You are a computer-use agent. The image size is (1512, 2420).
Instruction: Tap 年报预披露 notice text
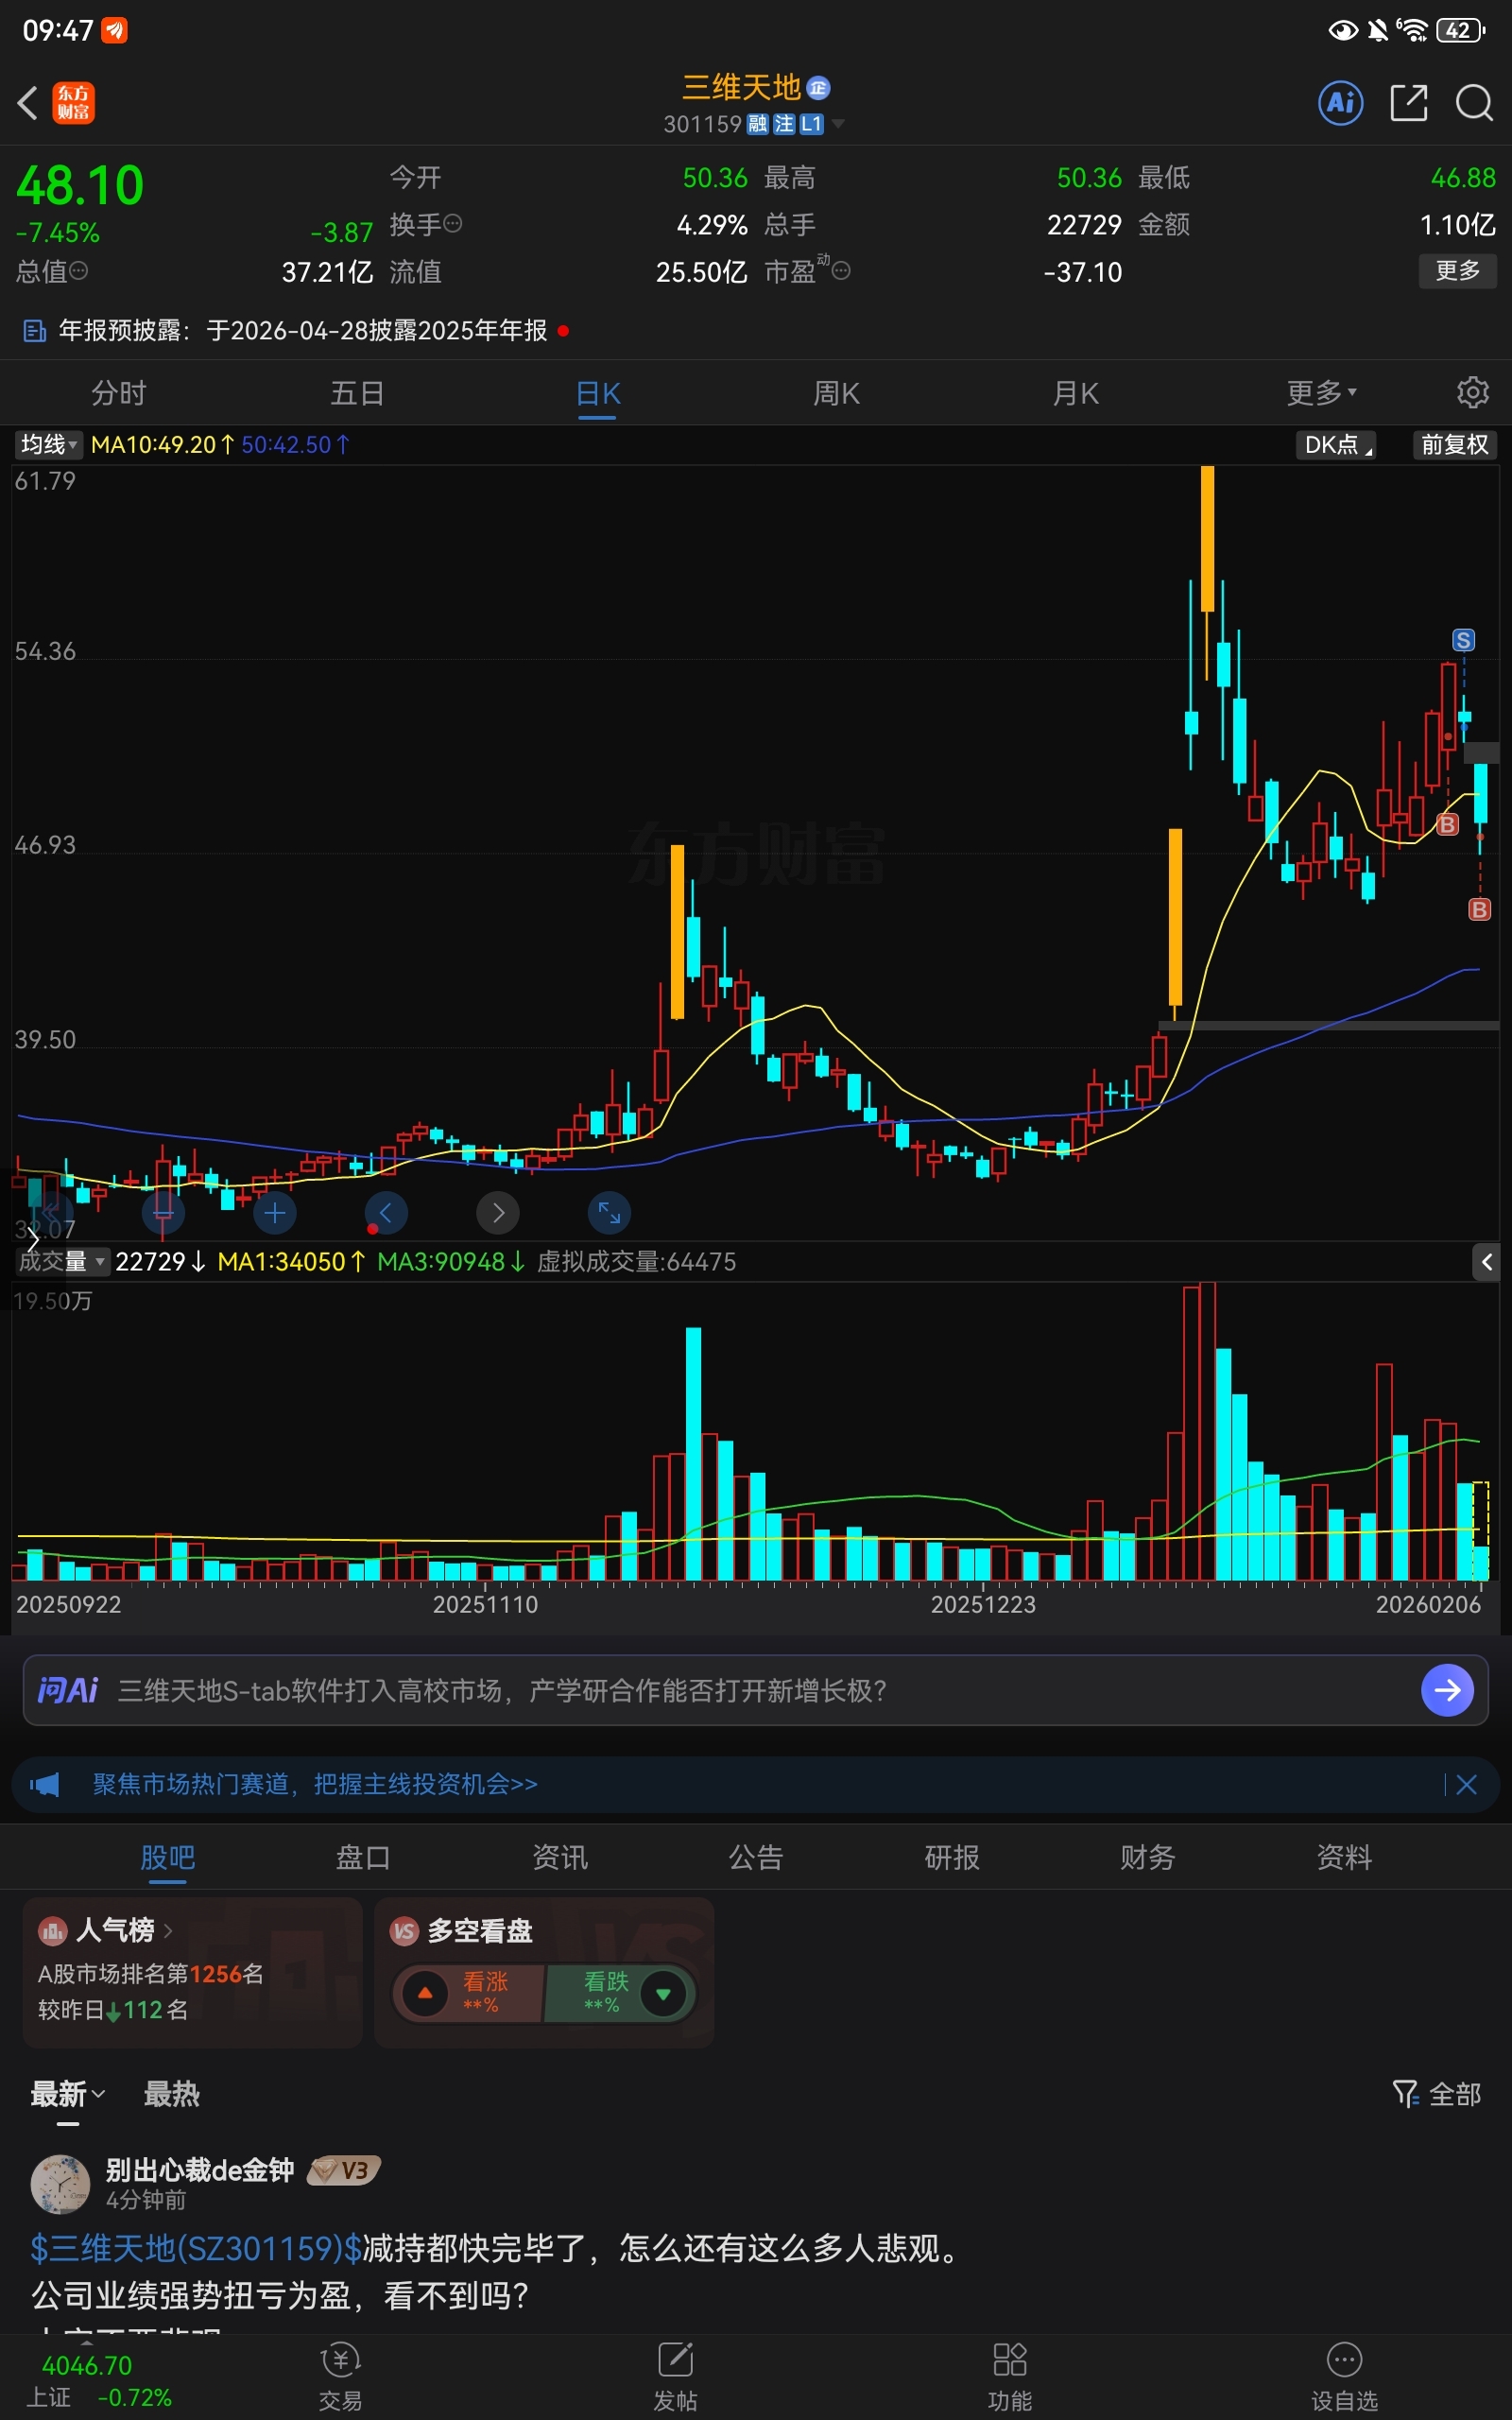(x=302, y=331)
